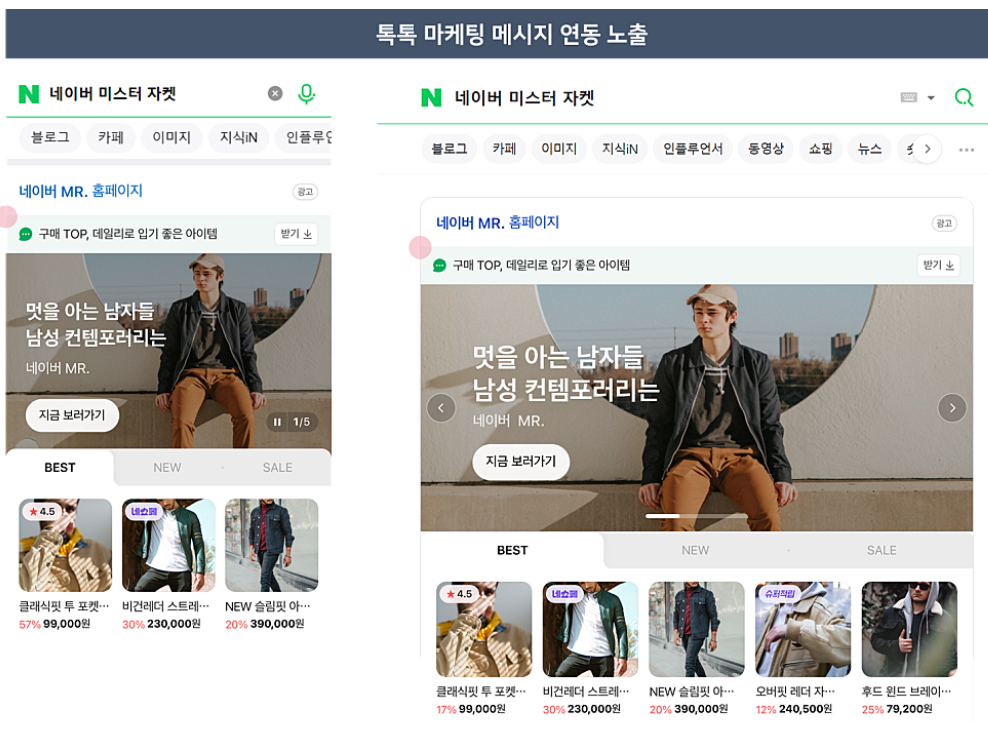Click 받기 download button in mobile view
Image resolution: width=988 pixels, height=731 pixels.
click(296, 234)
